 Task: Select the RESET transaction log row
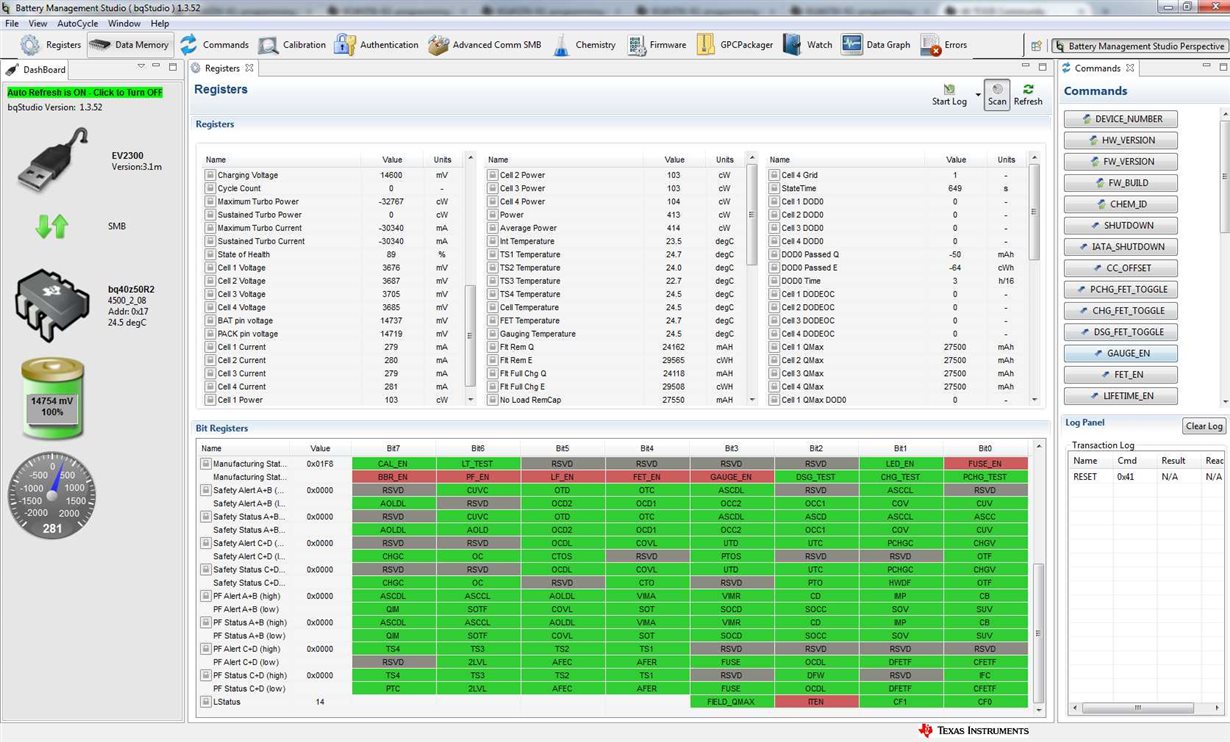(x=1147, y=477)
